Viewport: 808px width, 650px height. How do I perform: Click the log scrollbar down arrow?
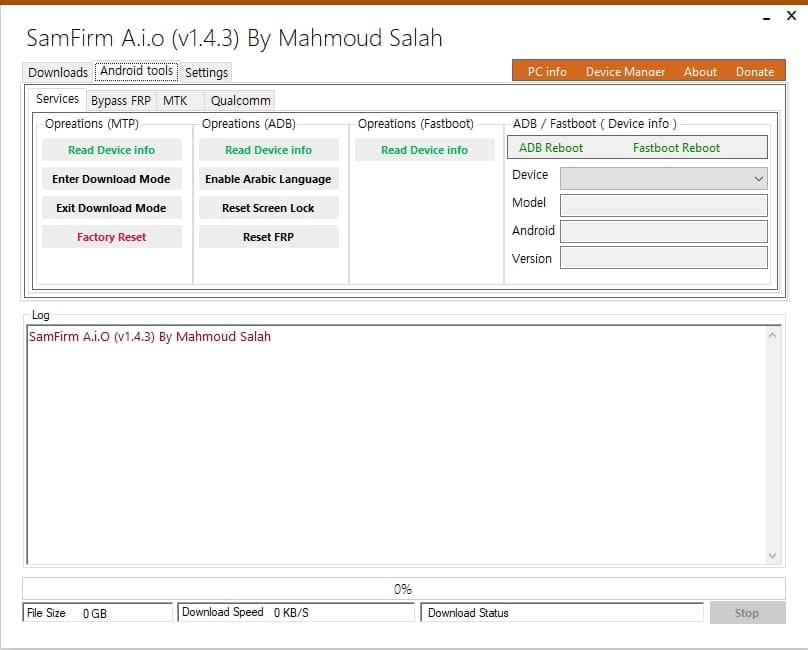[x=772, y=556]
